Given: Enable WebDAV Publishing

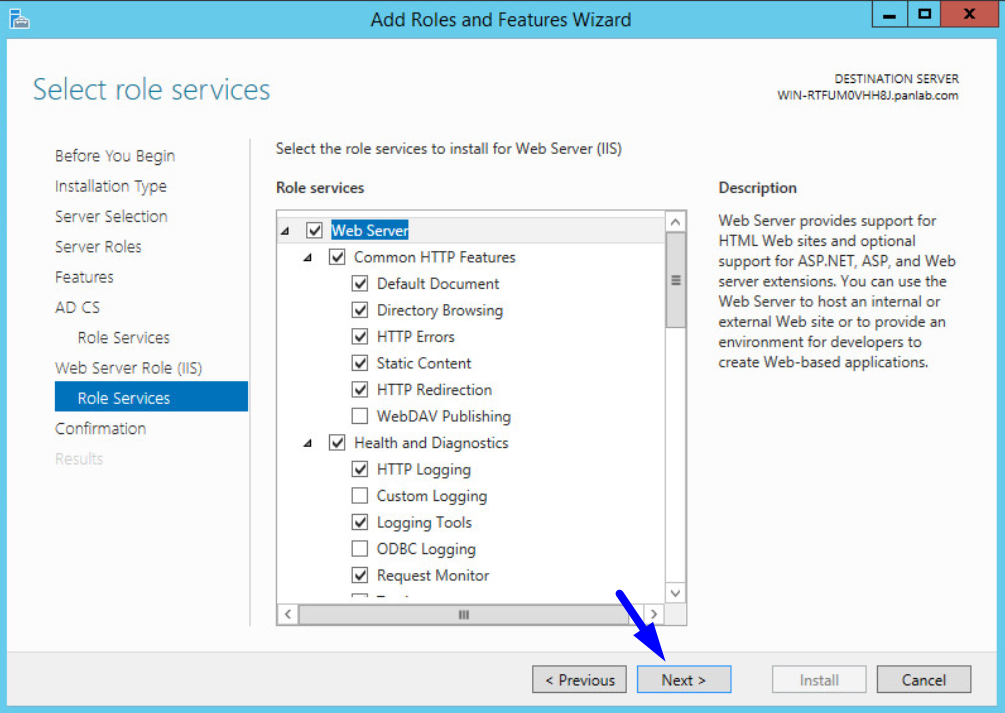Looking at the screenshot, I should [360, 416].
